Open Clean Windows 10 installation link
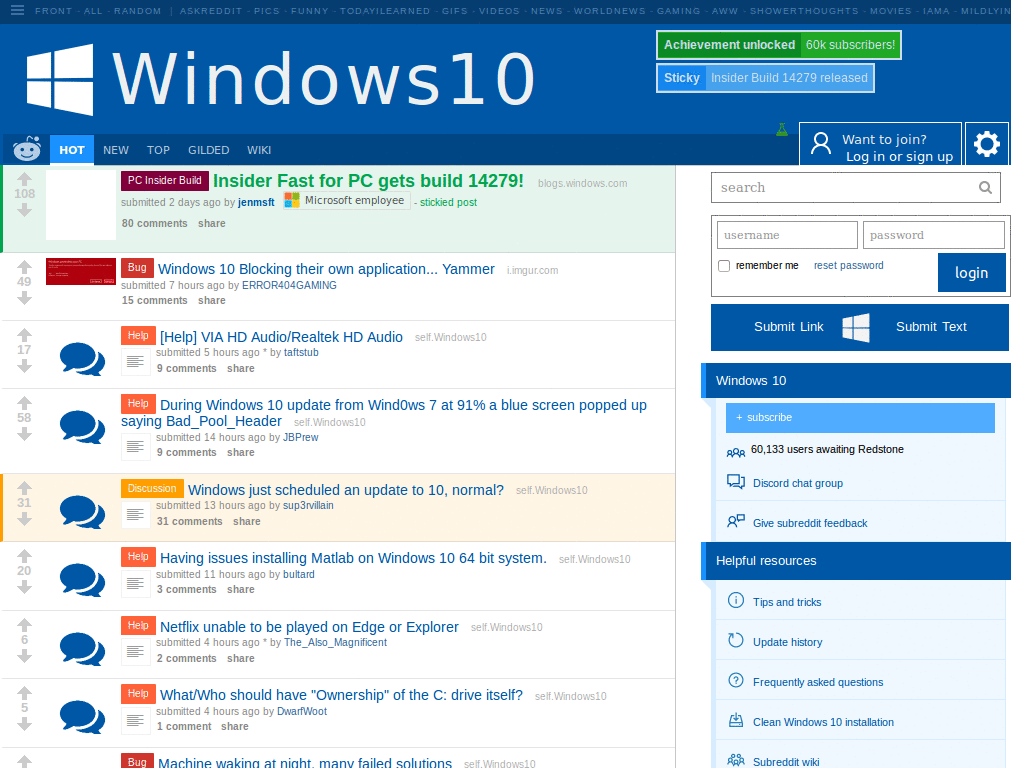The image size is (1024, 768). [x=823, y=722]
